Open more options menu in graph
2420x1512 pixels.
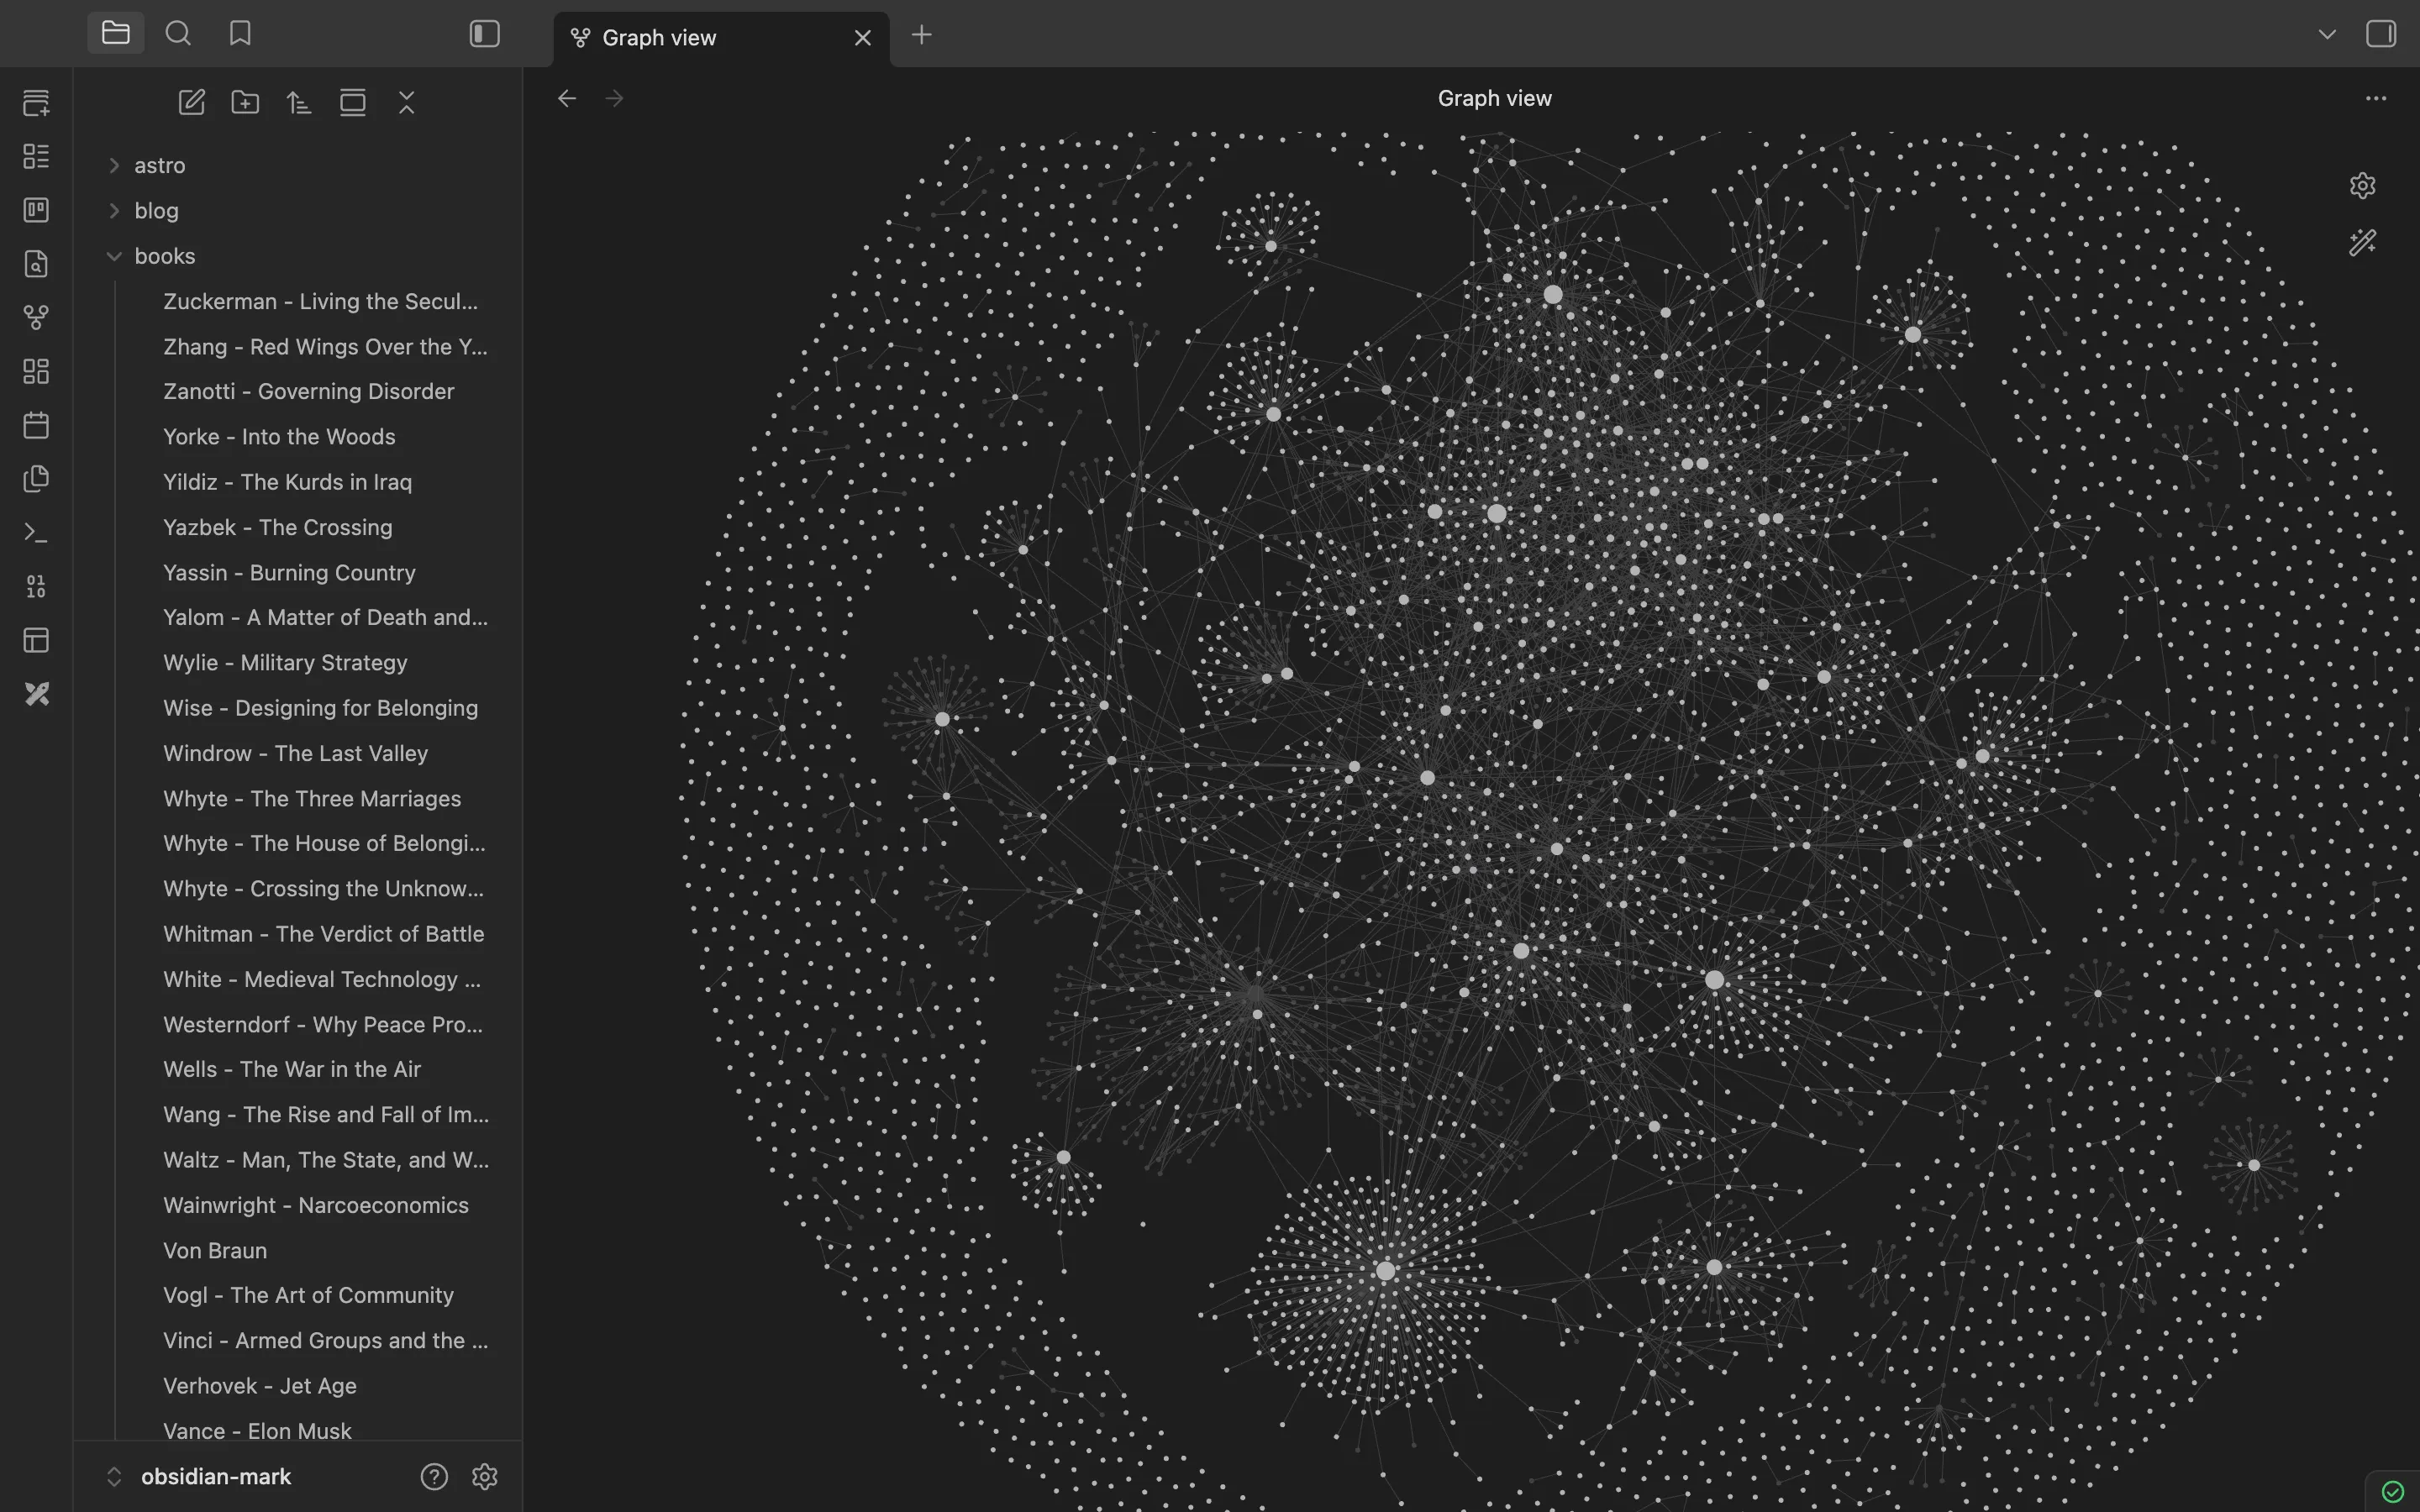tap(2375, 98)
